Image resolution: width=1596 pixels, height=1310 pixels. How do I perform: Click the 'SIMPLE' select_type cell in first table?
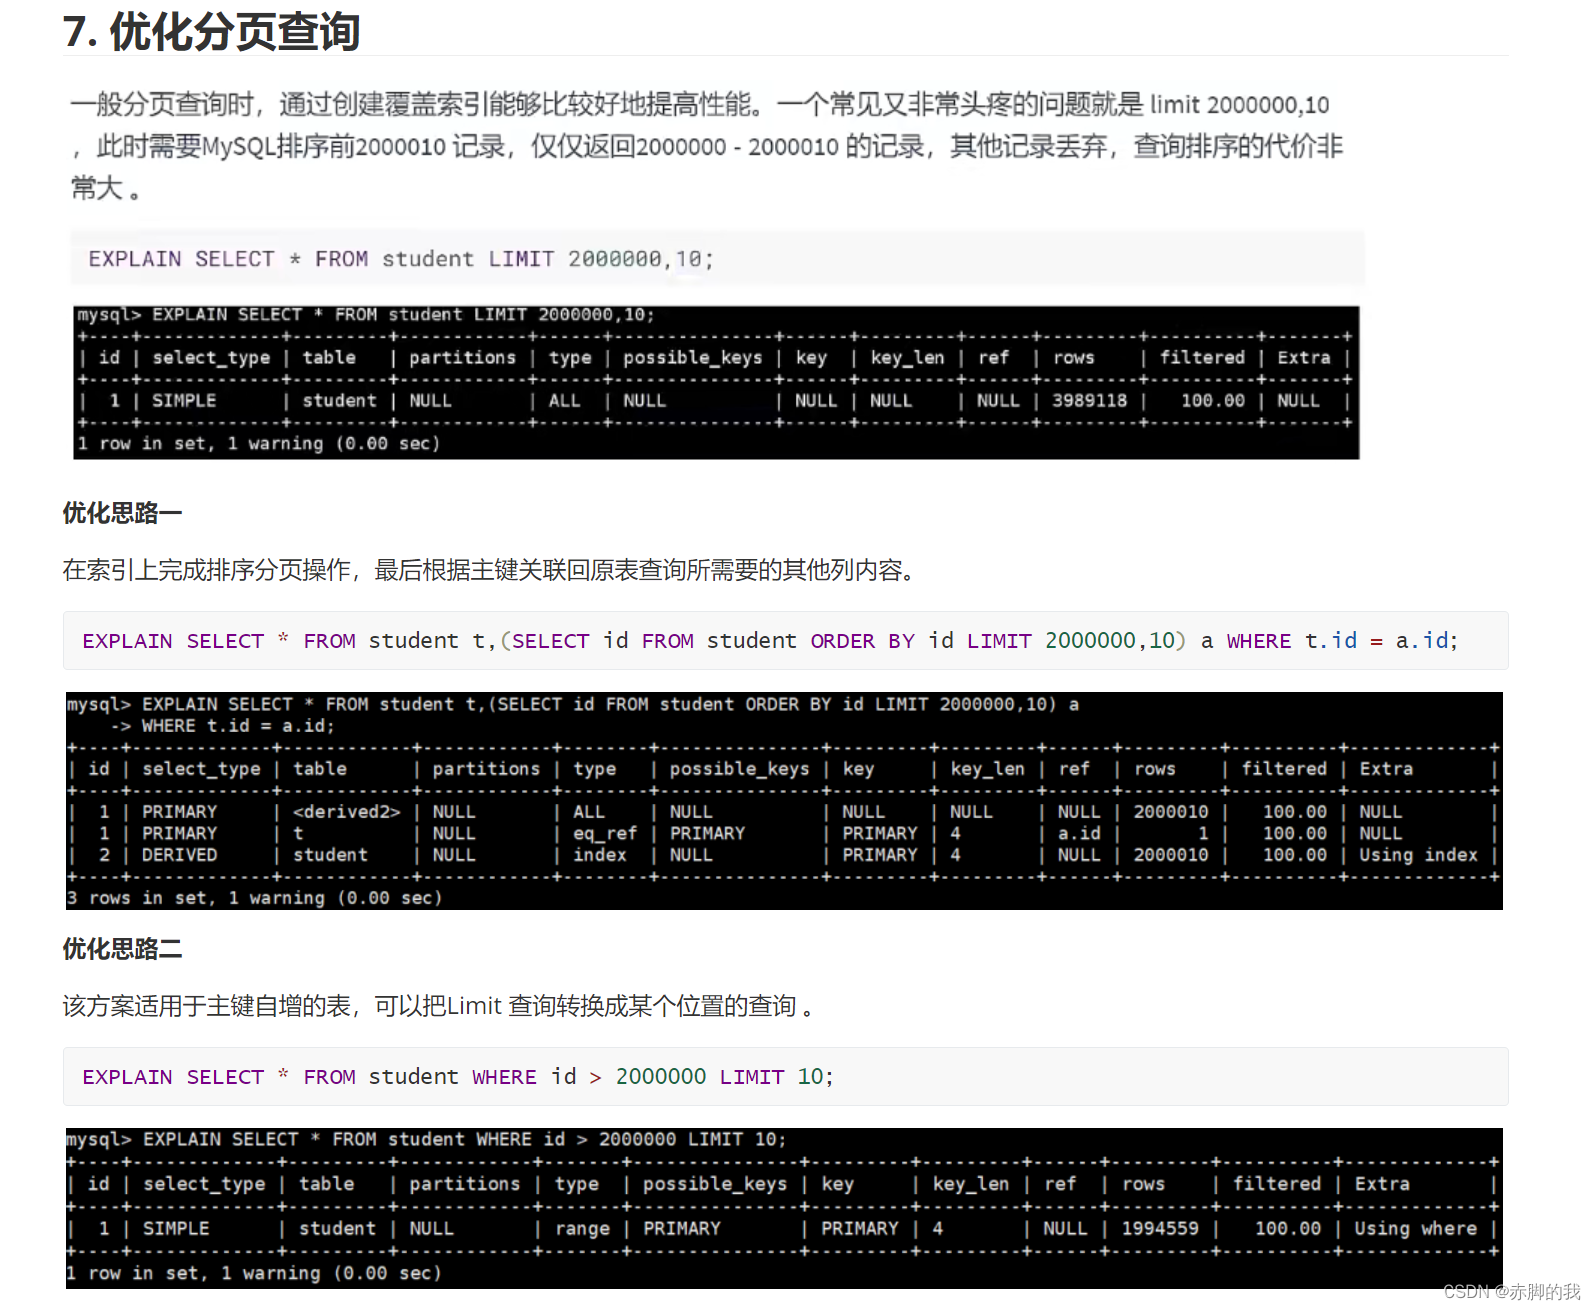pos(184,400)
